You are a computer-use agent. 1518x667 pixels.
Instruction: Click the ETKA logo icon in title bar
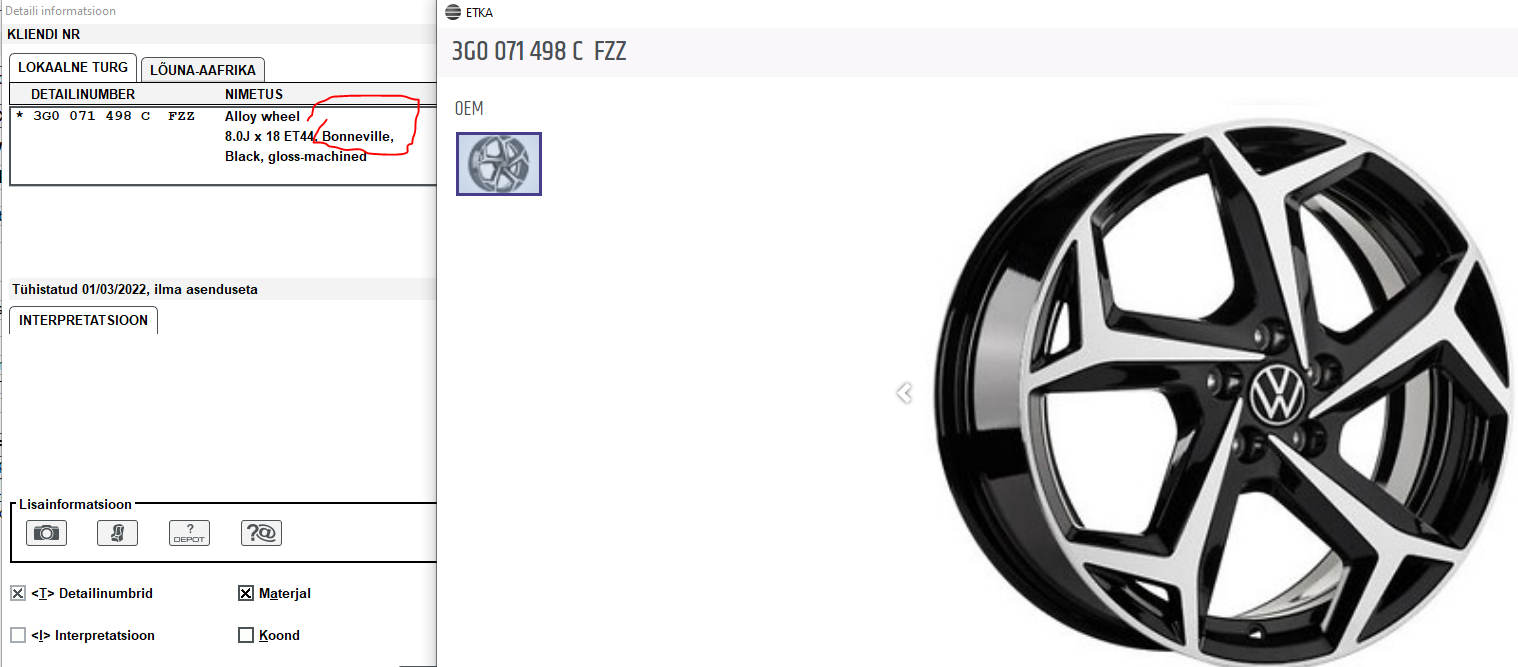point(453,13)
